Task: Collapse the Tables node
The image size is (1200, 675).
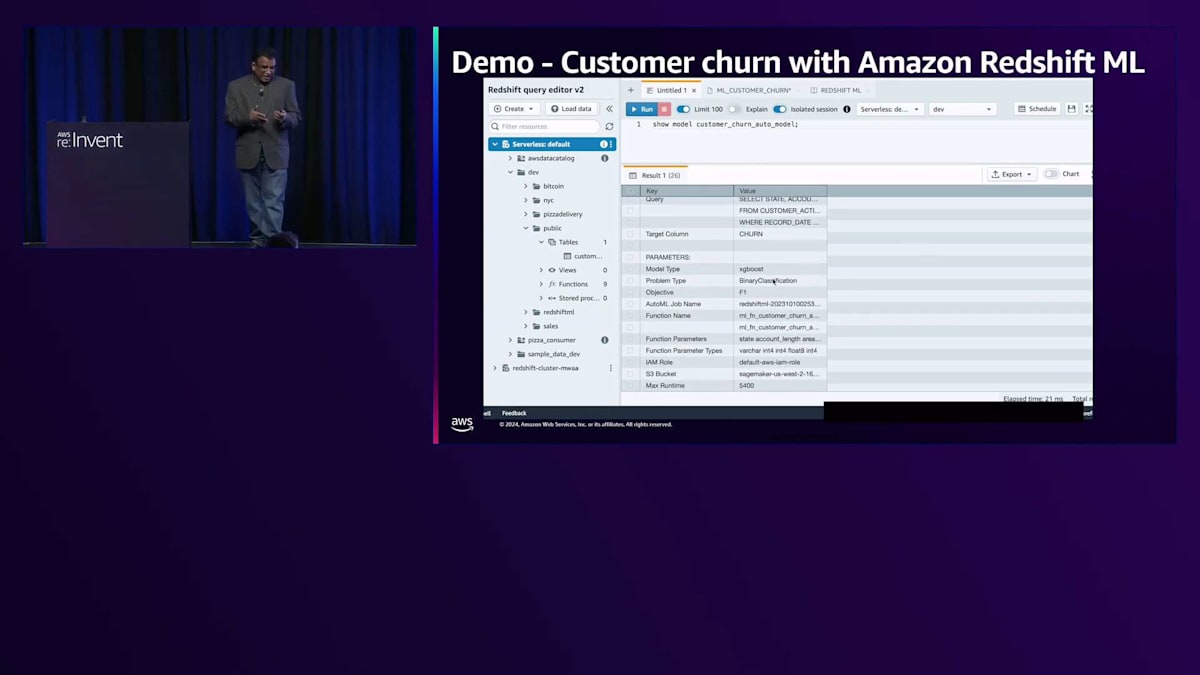Action: pos(542,242)
